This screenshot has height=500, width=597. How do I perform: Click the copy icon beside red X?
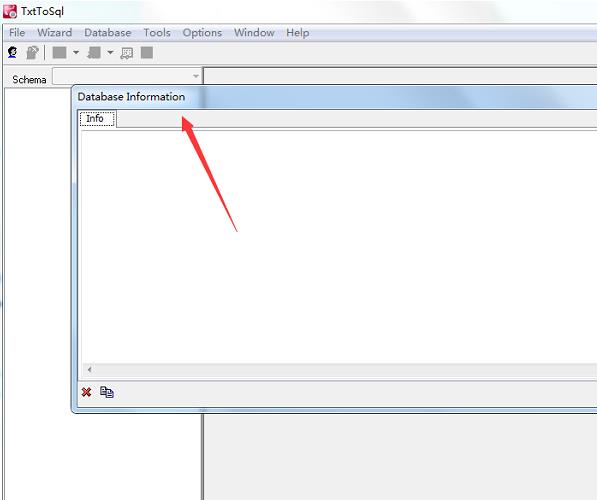(107, 392)
